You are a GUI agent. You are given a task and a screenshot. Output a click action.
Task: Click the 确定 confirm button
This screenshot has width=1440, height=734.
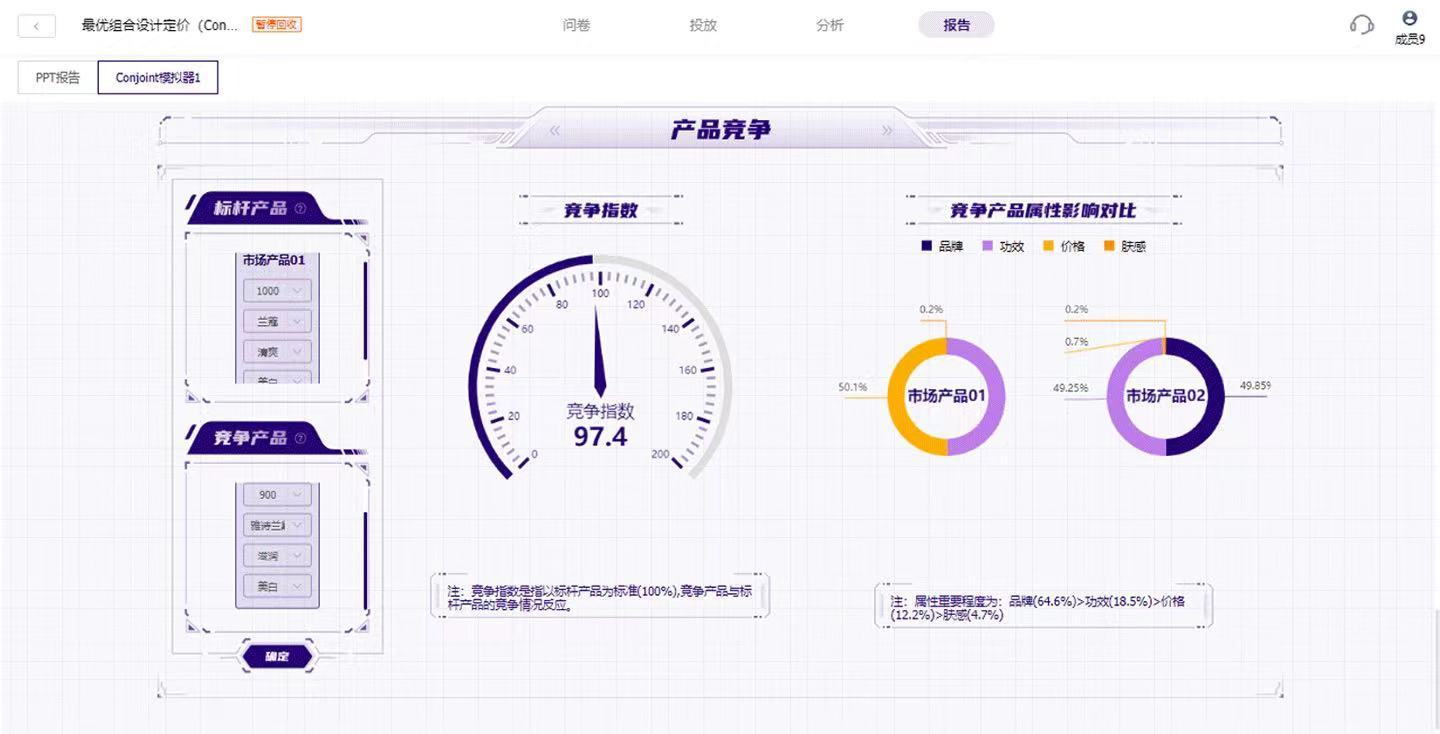(x=278, y=657)
